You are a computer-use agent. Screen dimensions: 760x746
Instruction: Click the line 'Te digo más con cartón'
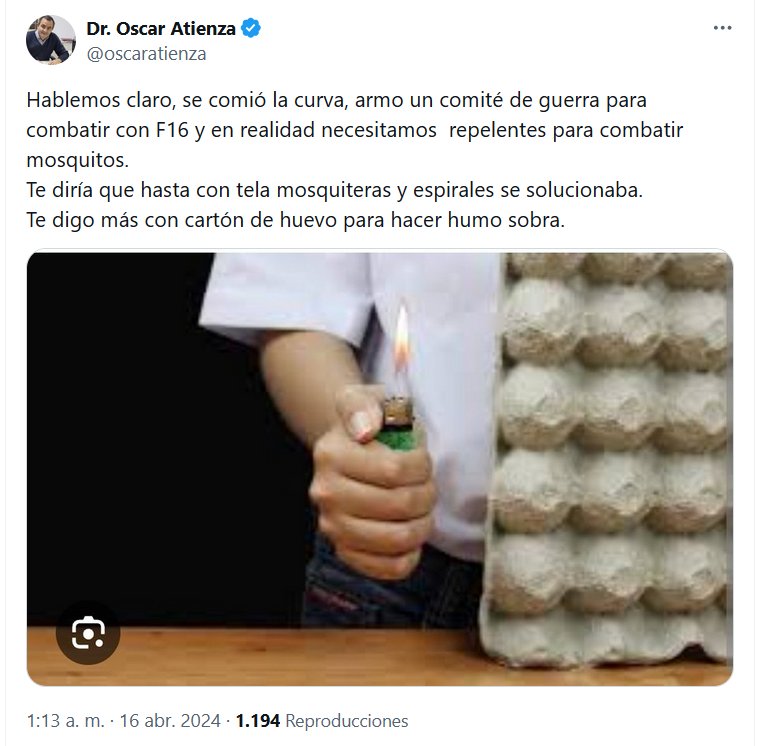(x=296, y=221)
